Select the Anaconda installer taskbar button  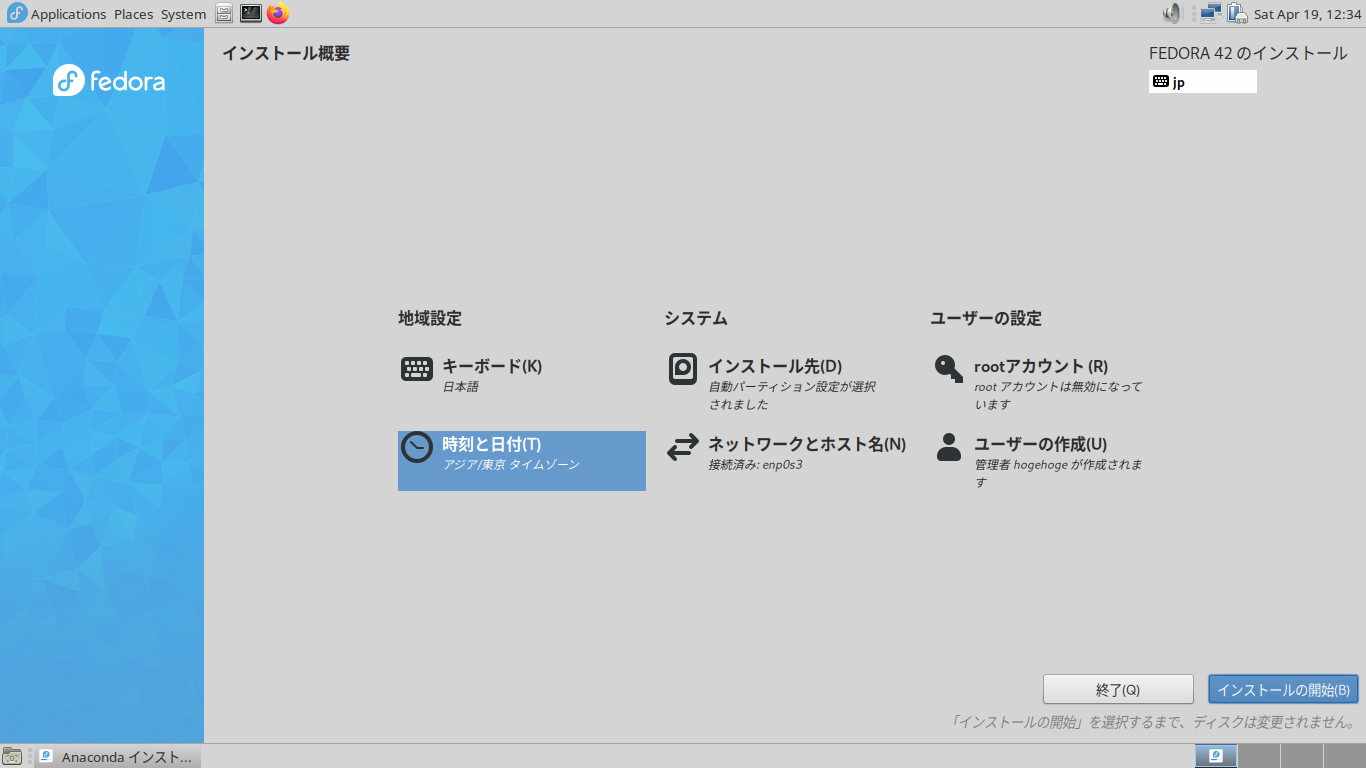(x=118, y=756)
